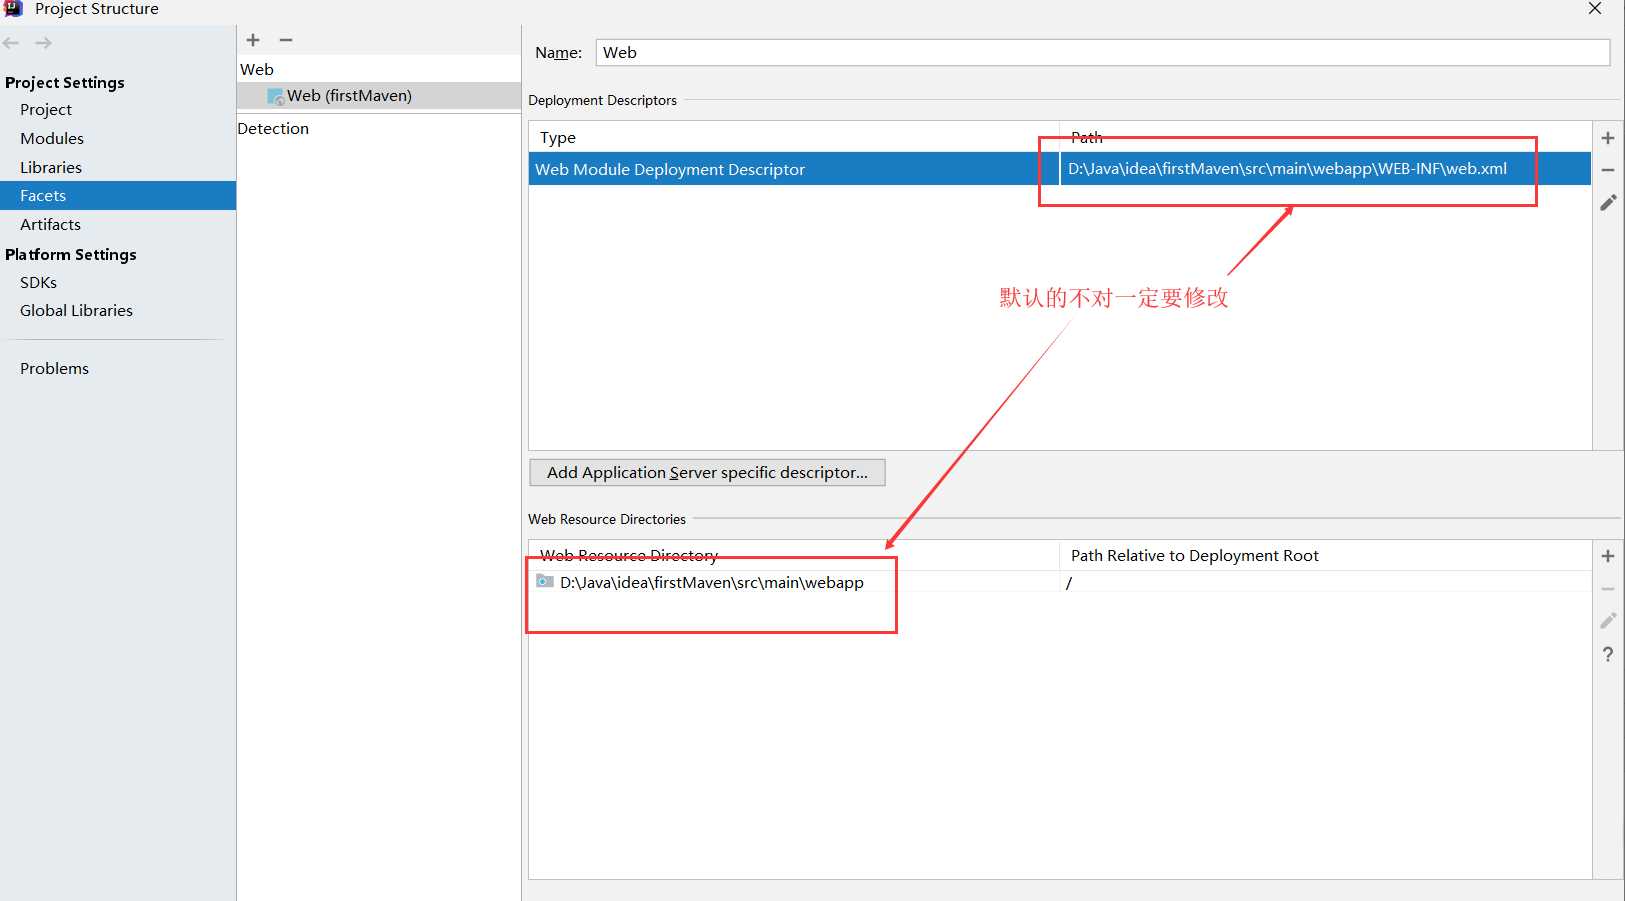The height and width of the screenshot is (901, 1625).
Task: Add a new facet with plus icon
Action: tap(253, 40)
